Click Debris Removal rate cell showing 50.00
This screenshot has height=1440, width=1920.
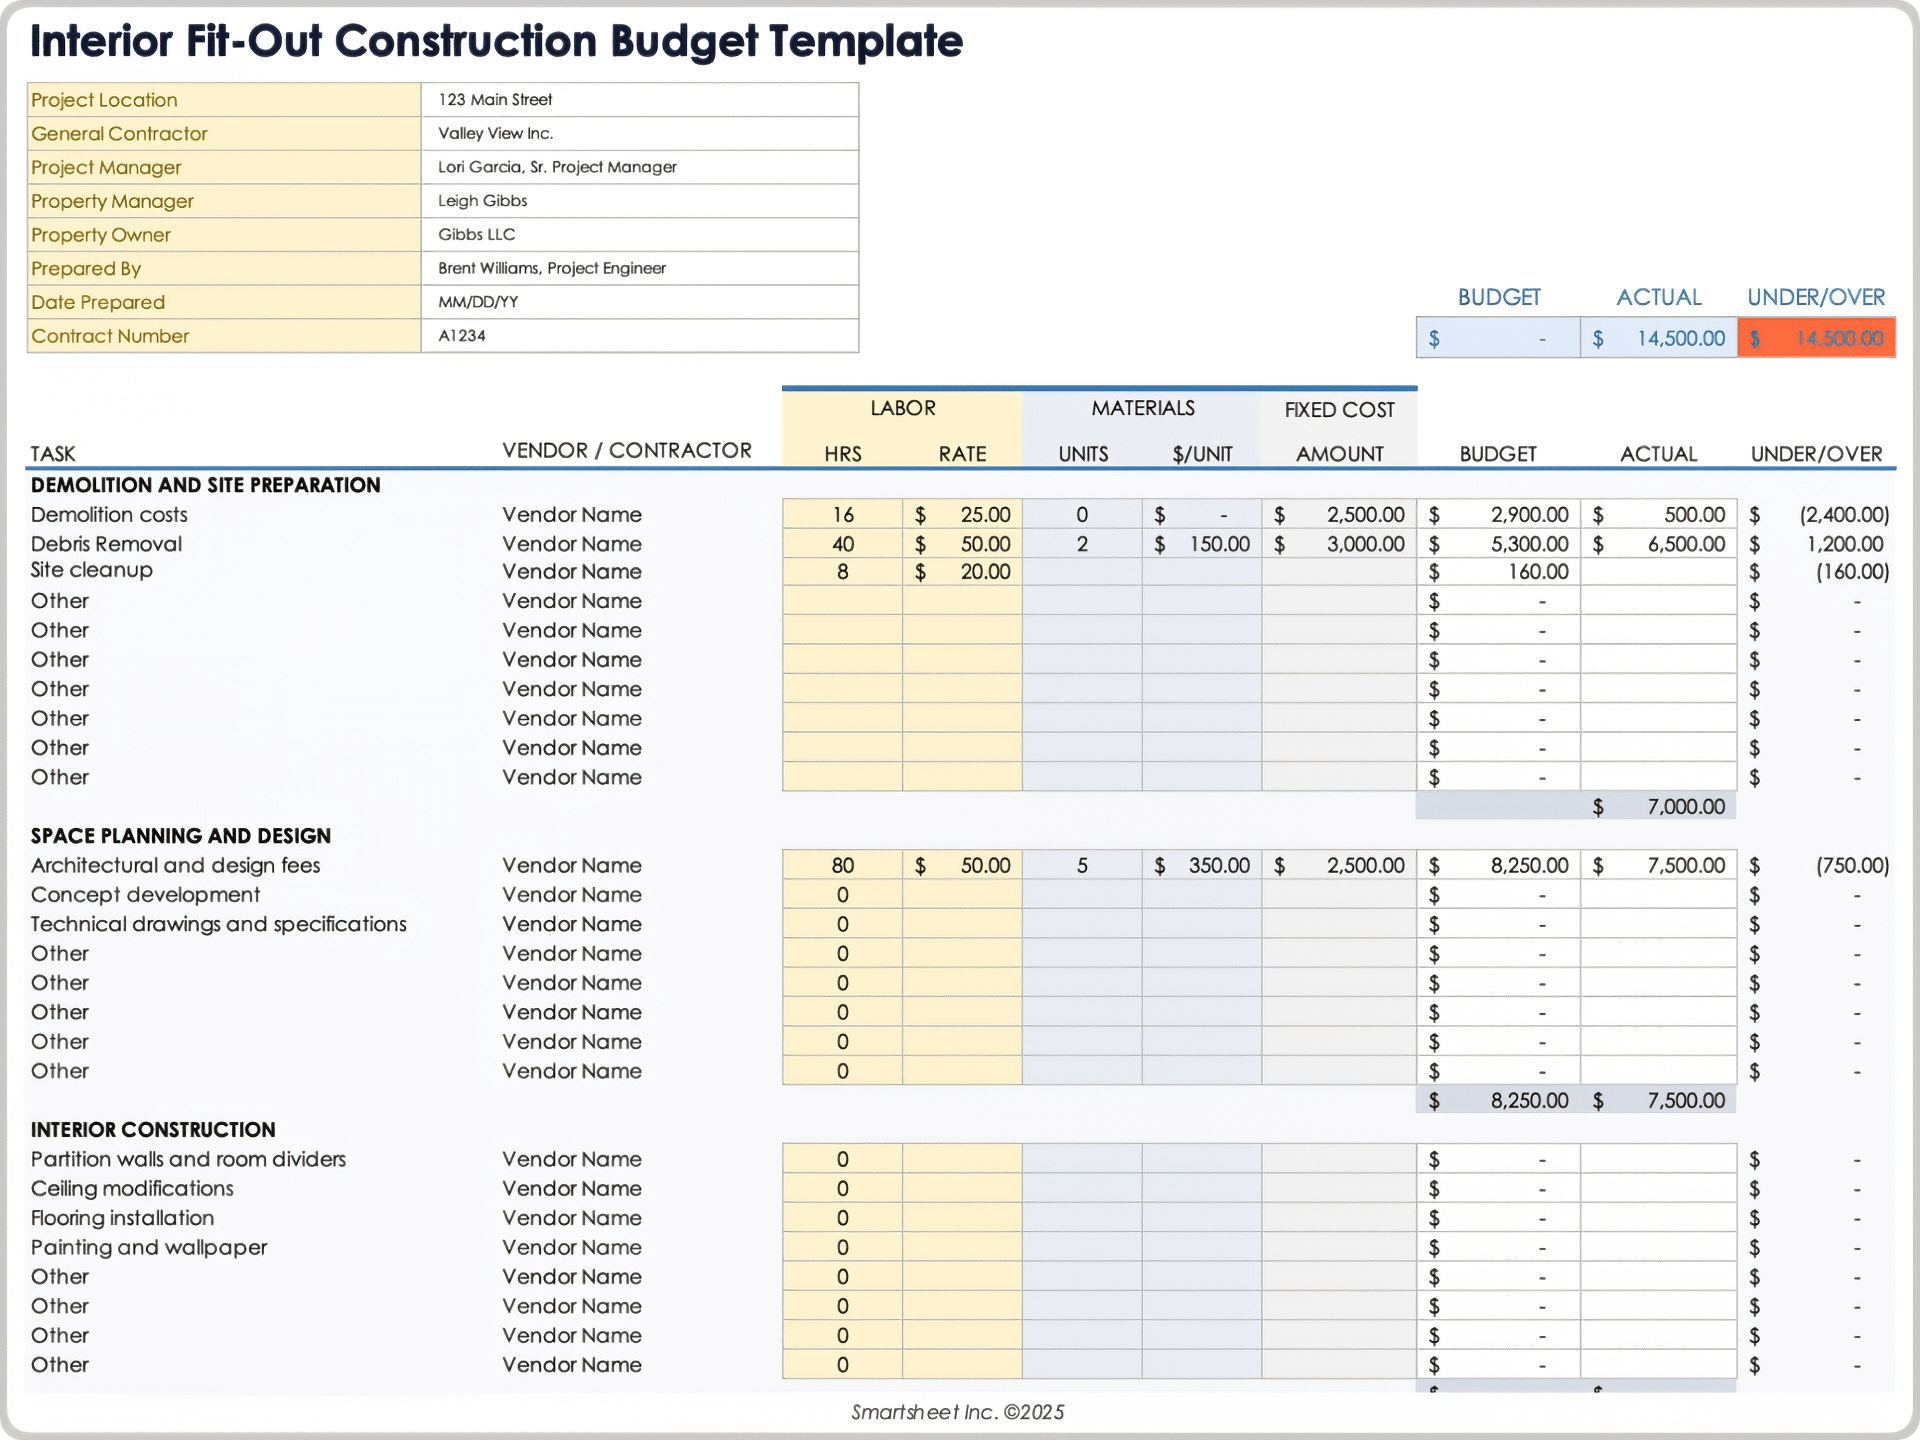pyautogui.click(x=962, y=543)
